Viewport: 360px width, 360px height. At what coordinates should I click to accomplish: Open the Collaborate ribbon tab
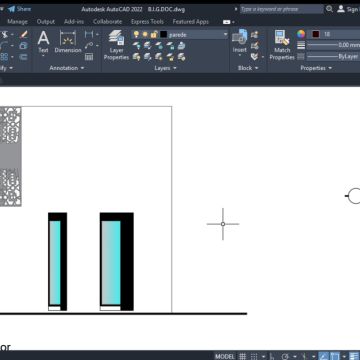pyautogui.click(x=107, y=22)
